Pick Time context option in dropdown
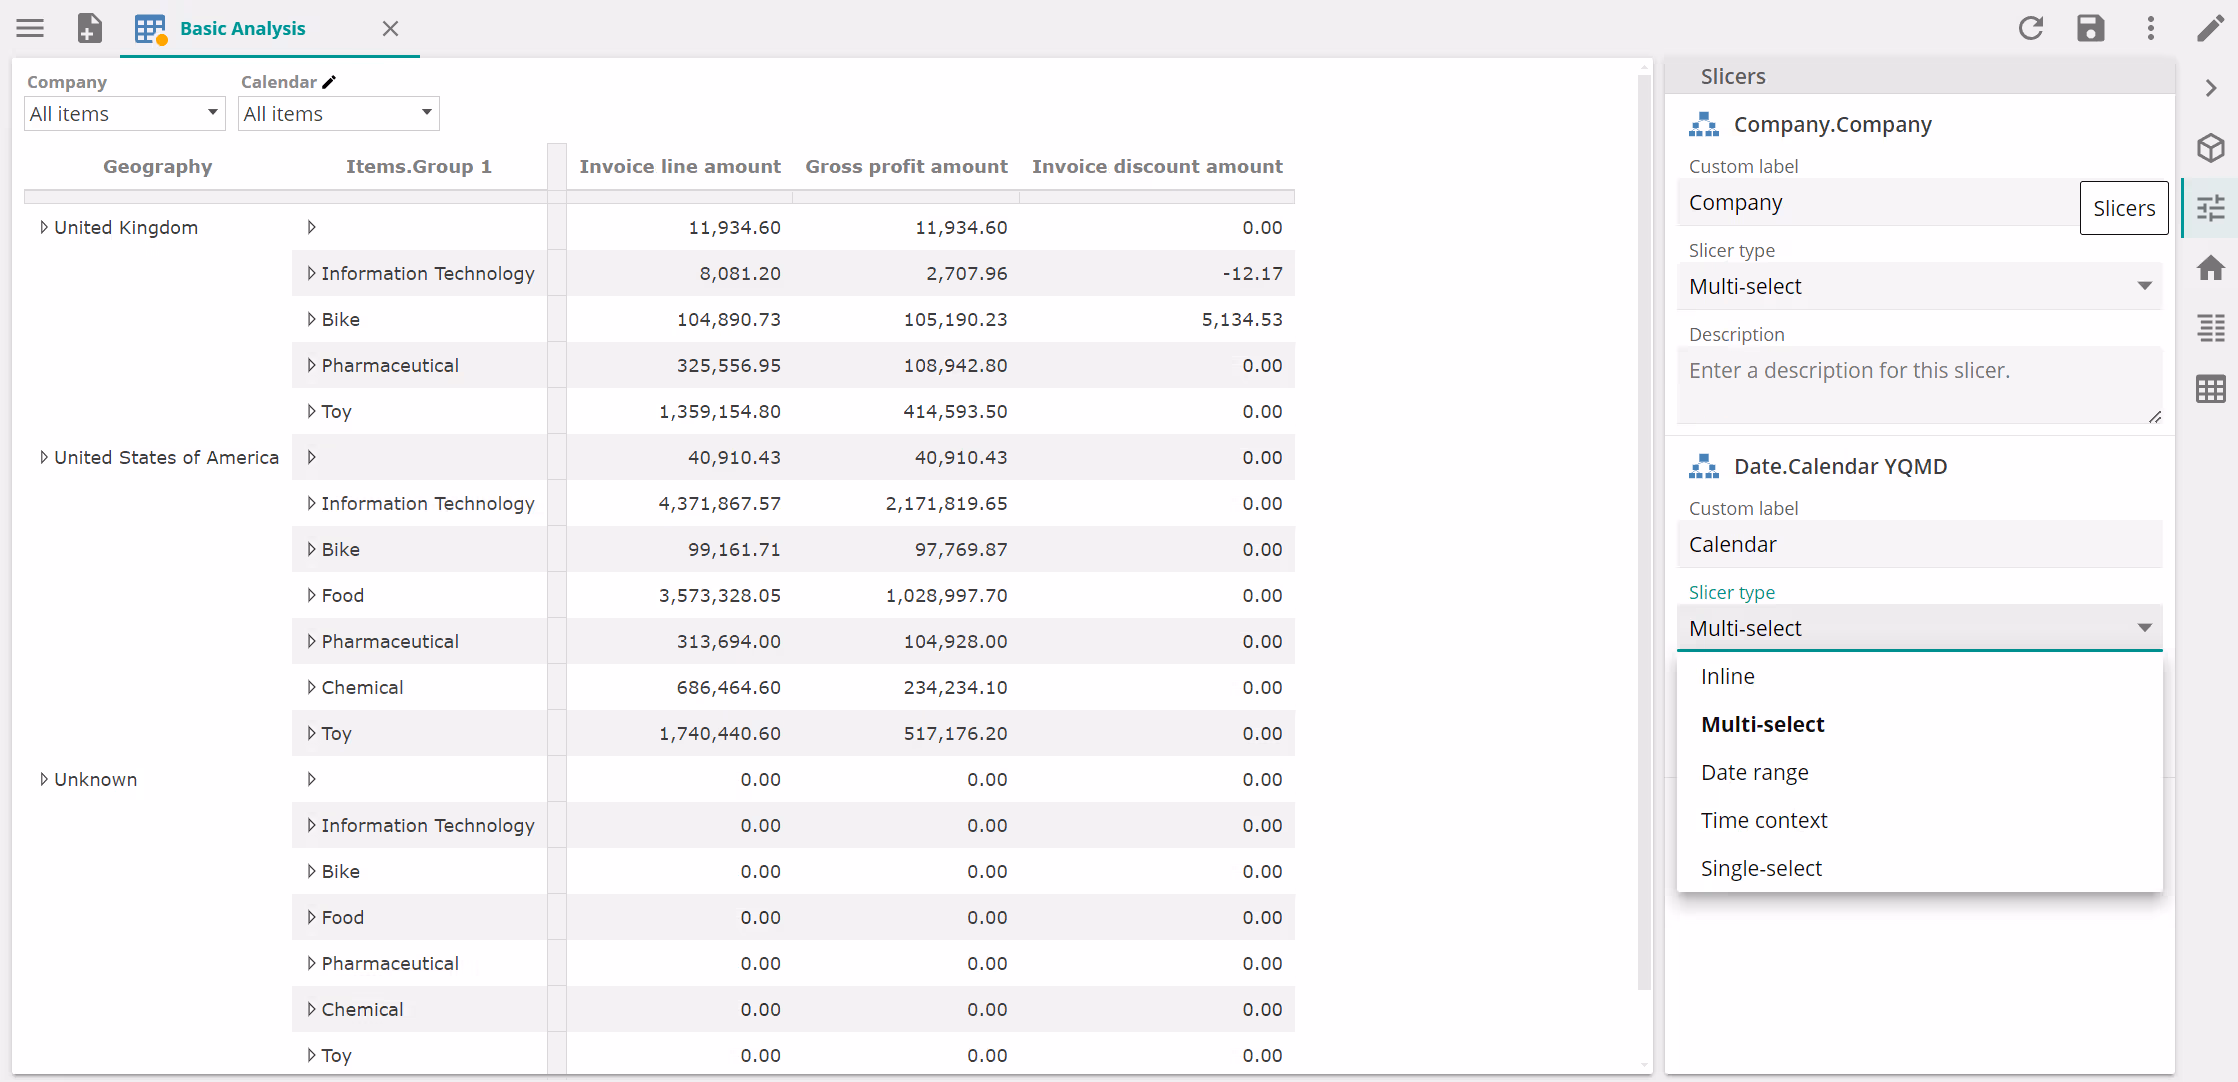 tap(1763, 820)
